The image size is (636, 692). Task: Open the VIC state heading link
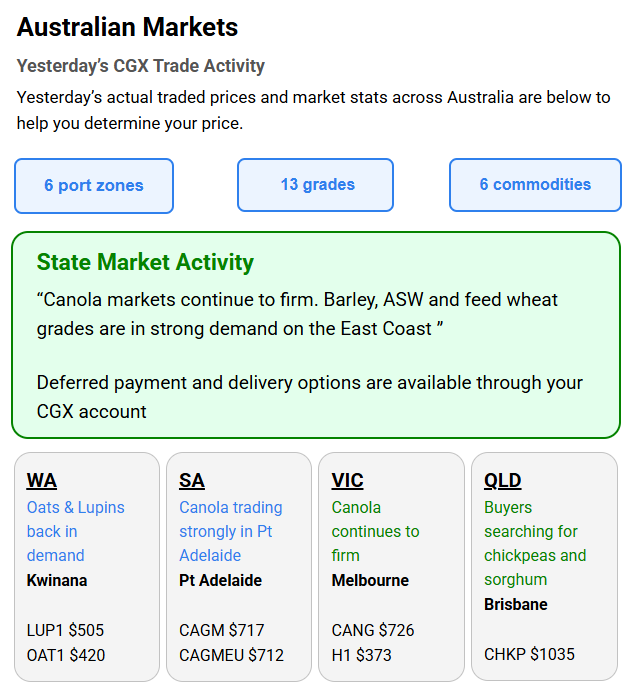347,481
